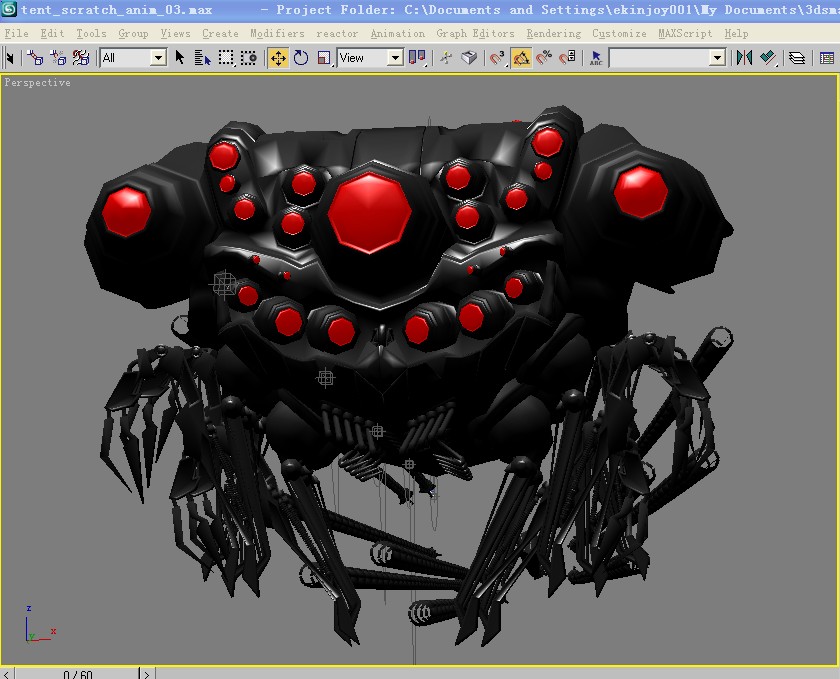Click the Mirror tool icon
The width and height of the screenshot is (840, 679).
pos(744,58)
